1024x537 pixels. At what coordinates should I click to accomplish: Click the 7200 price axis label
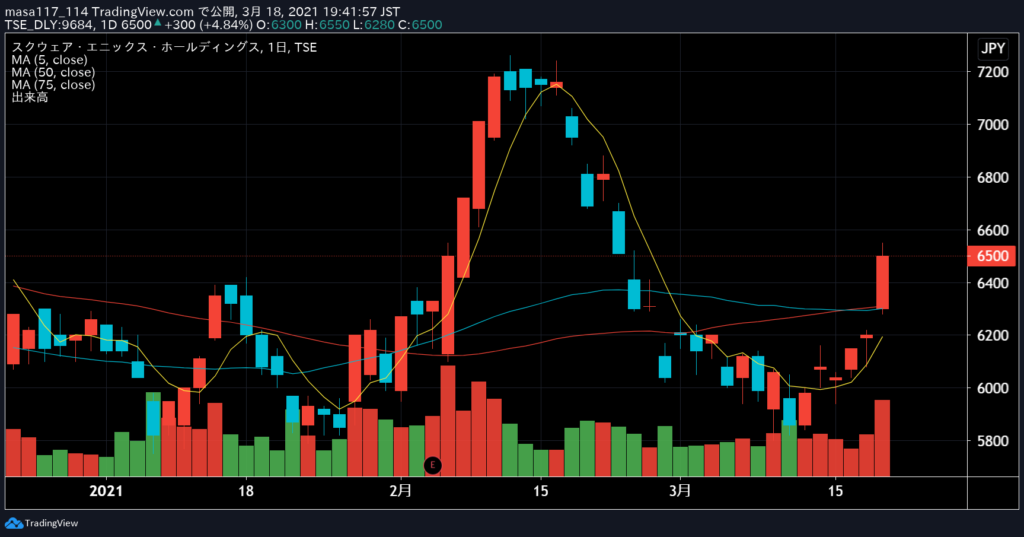[993, 72]
